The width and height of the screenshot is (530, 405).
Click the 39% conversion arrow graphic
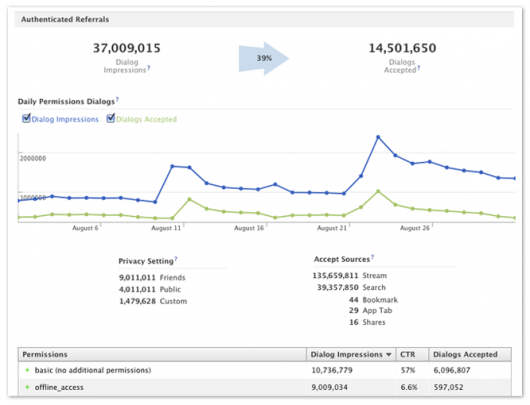click(264, 58)
